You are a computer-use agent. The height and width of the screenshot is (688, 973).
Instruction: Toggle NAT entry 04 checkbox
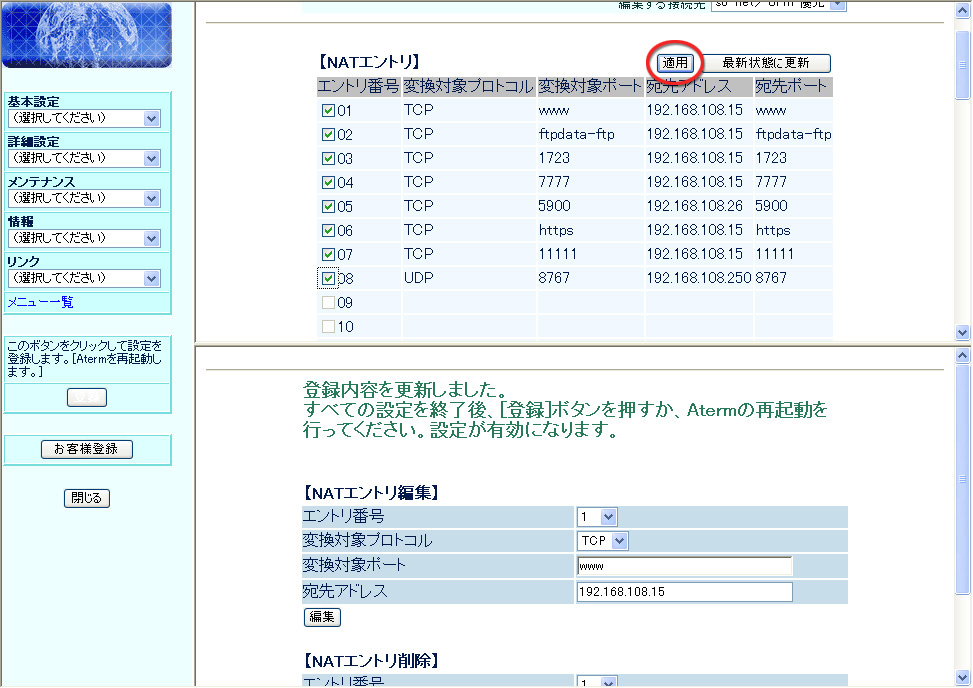[x=328, y=182]
